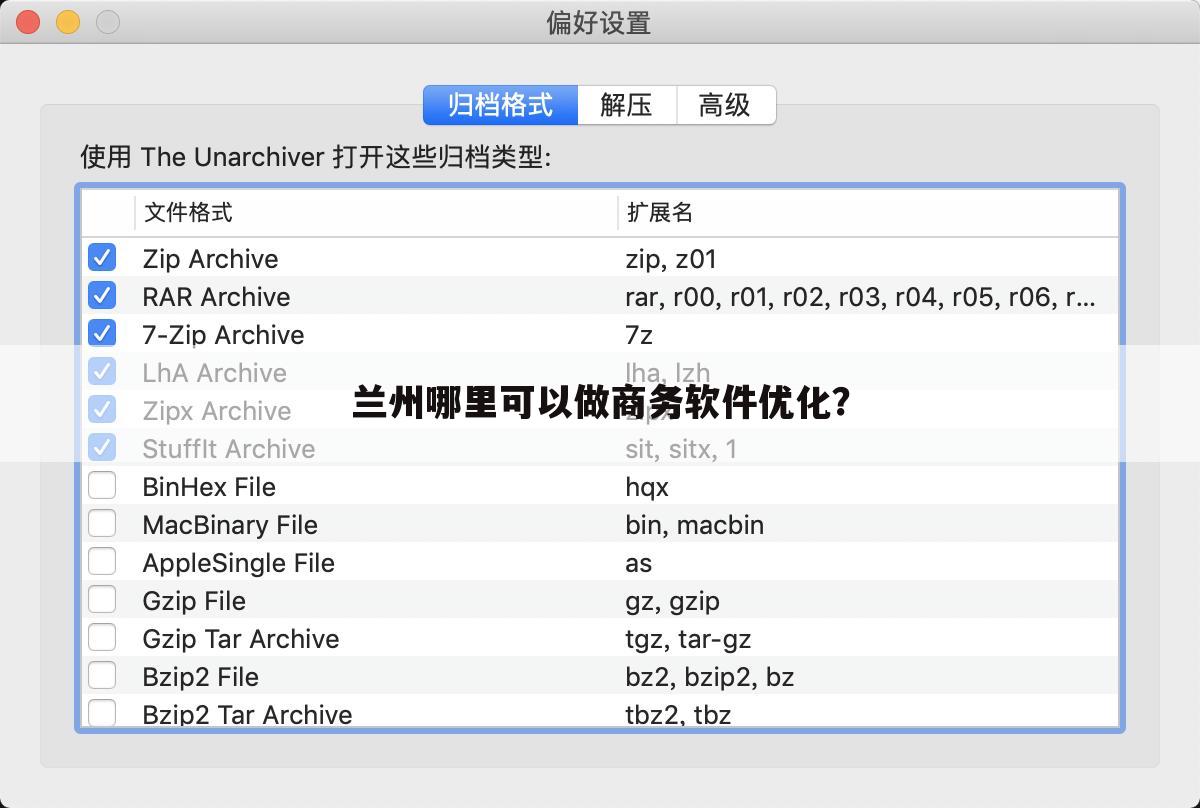This screenshot has height=808, width=1200.
Task: Uncheck the Zip Archive checkbox
Action: [102, 257]
